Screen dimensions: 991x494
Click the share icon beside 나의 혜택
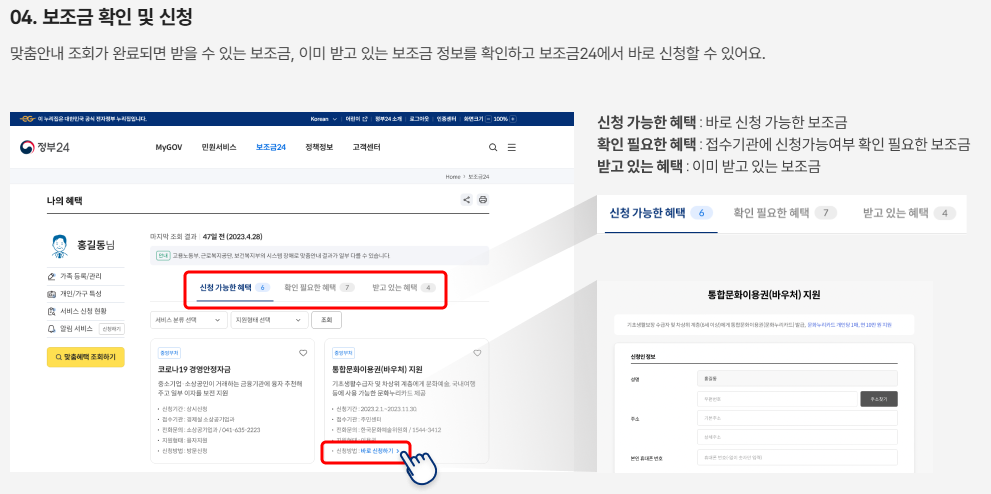point(466,200)
